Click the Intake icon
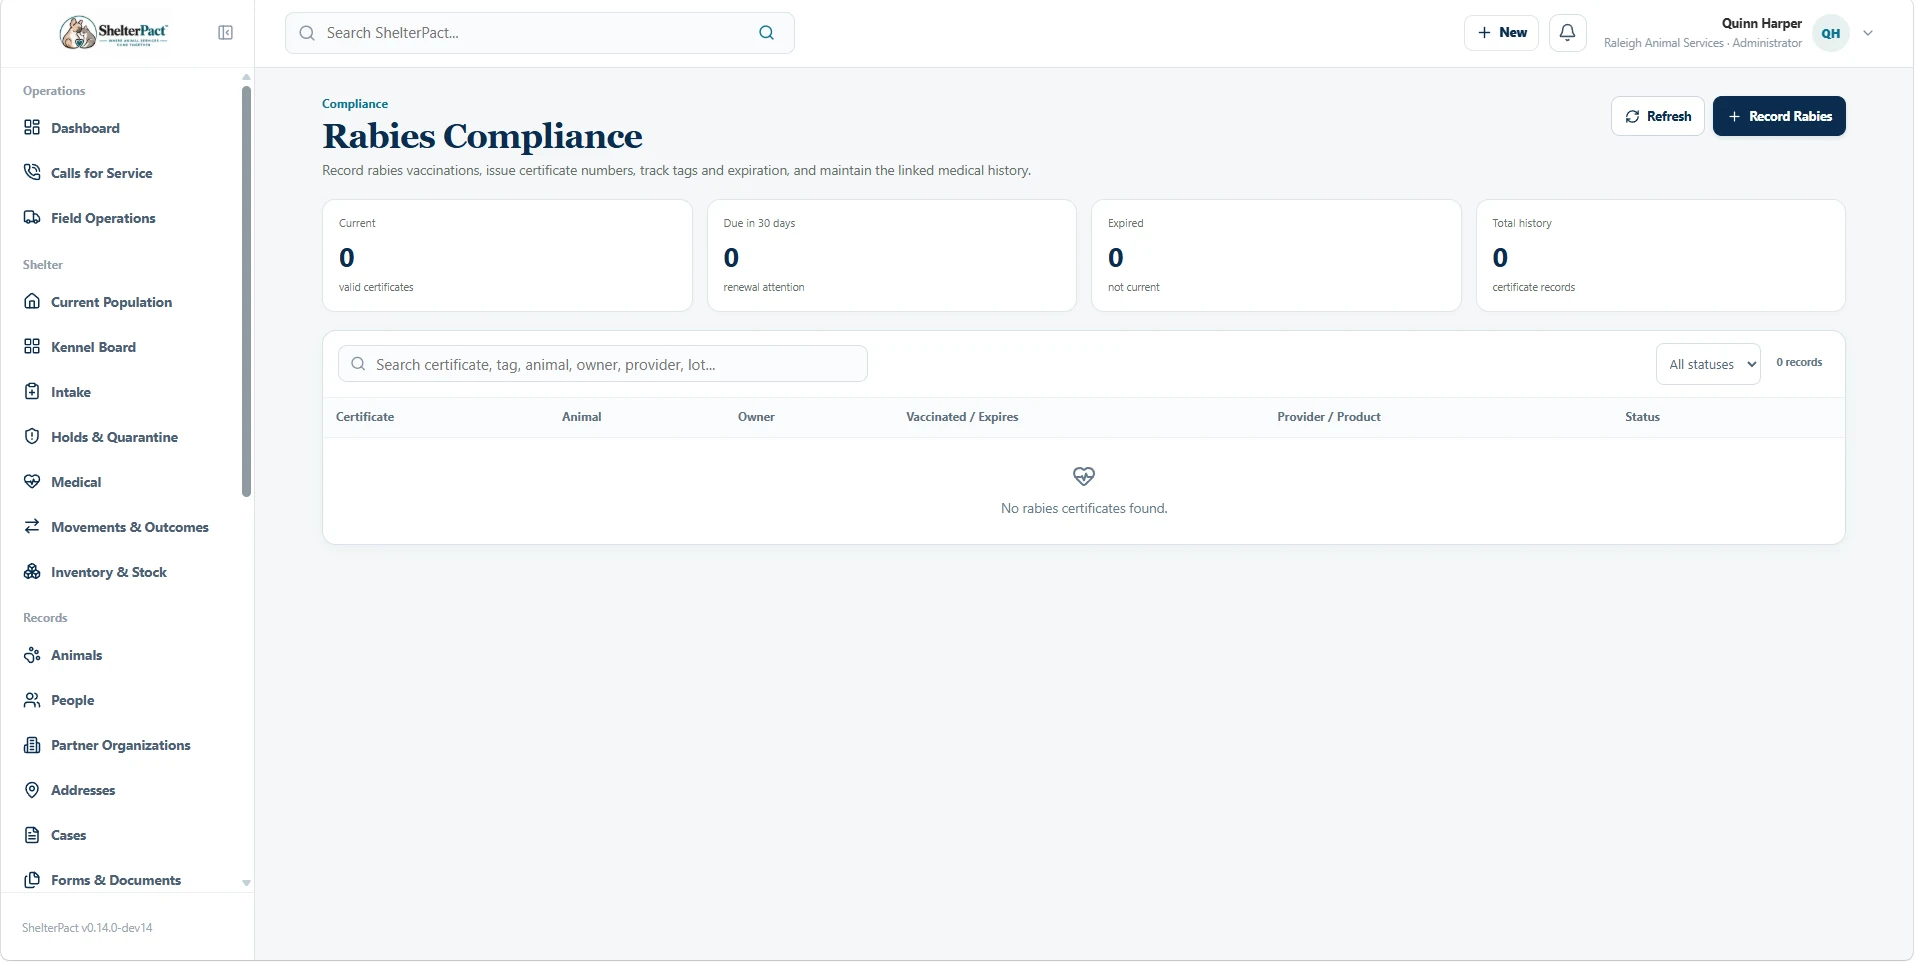Image resolution: width=1916 pixels, height=963 pixels. 32,392
